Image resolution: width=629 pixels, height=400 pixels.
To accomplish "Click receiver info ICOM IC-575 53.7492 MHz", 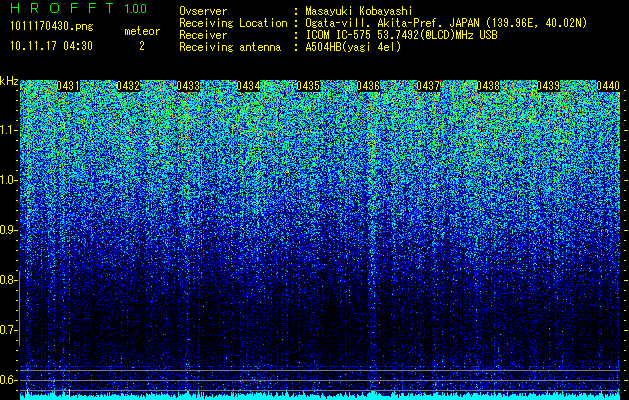I will point(401,35).
